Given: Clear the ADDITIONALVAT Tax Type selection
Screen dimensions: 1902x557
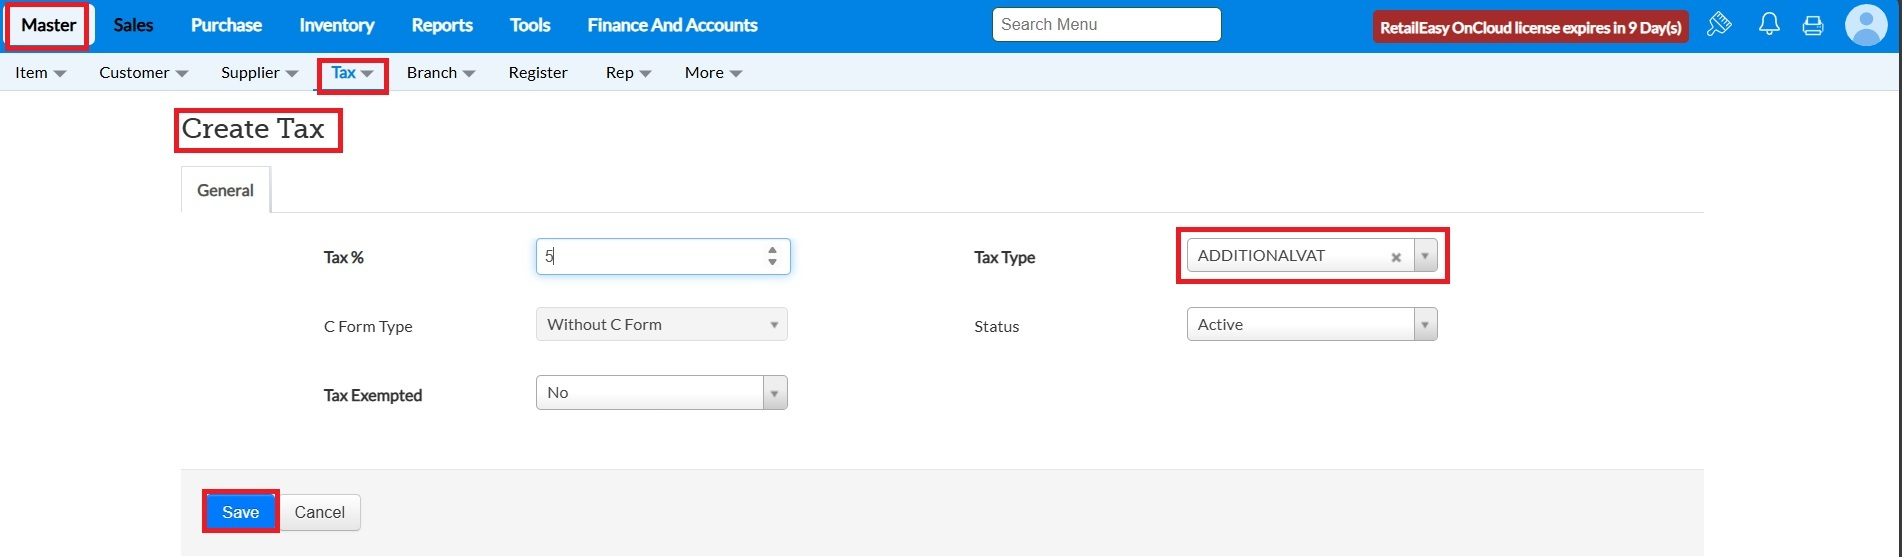Looking at the screenshot, I should coord(1396,257).
